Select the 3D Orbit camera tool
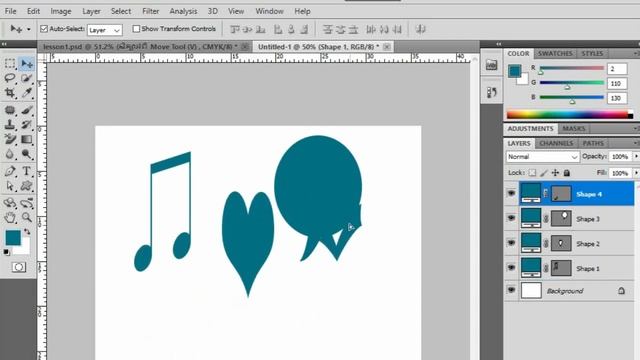 27,203
